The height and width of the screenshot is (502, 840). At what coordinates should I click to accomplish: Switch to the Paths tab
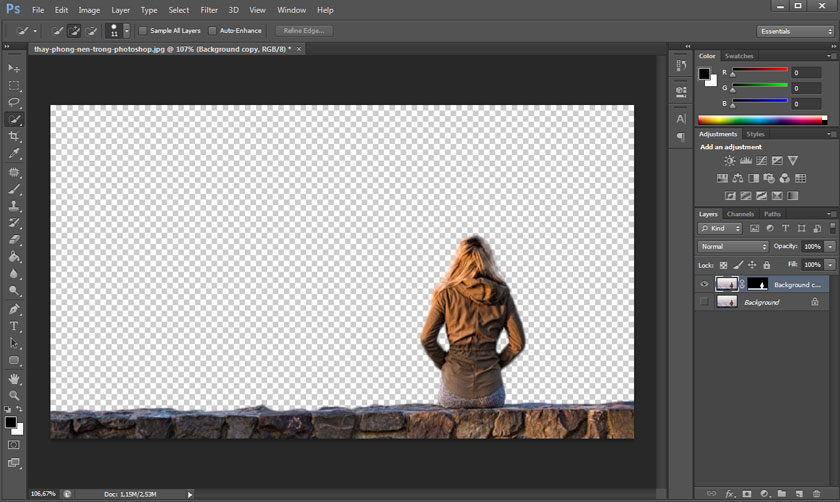(x=772, y=214)
